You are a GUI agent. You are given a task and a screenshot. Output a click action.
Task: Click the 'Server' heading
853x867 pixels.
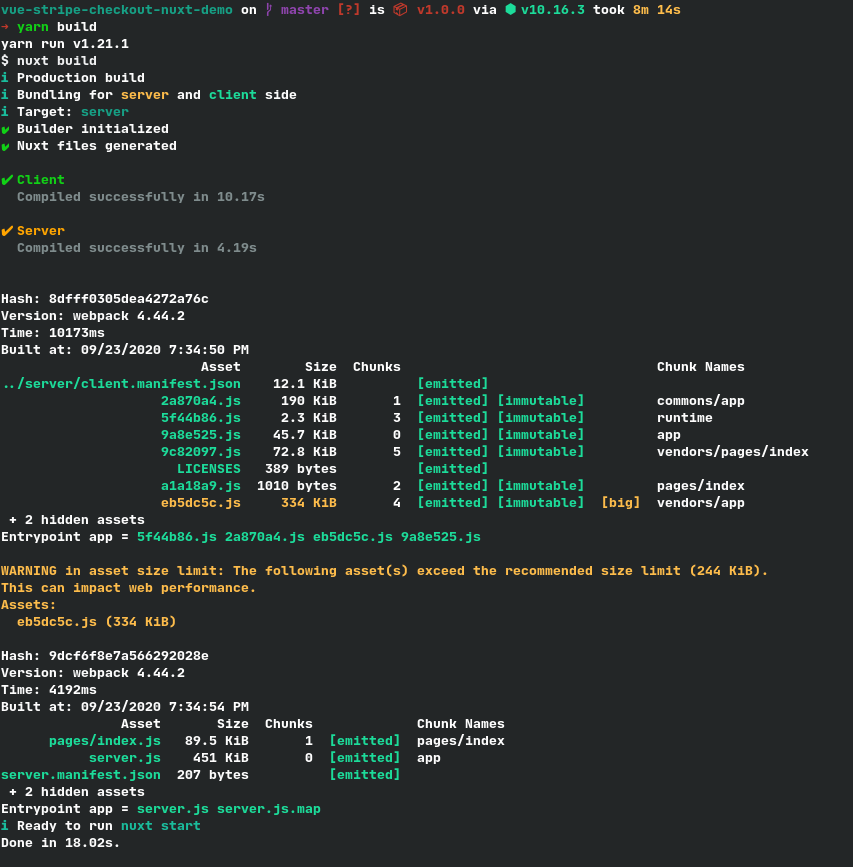(x=41, y=231)
